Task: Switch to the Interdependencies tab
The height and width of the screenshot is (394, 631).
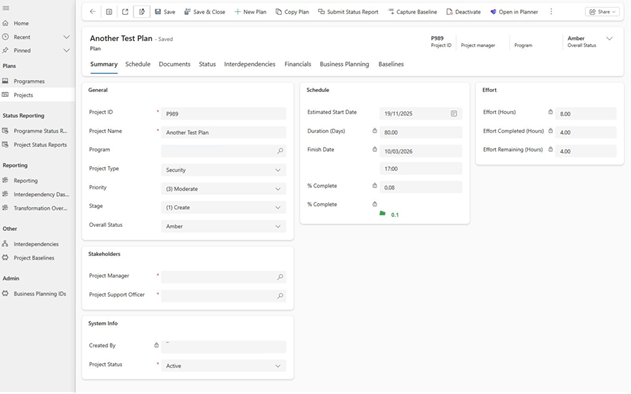Action: click(x=250, y=64)
